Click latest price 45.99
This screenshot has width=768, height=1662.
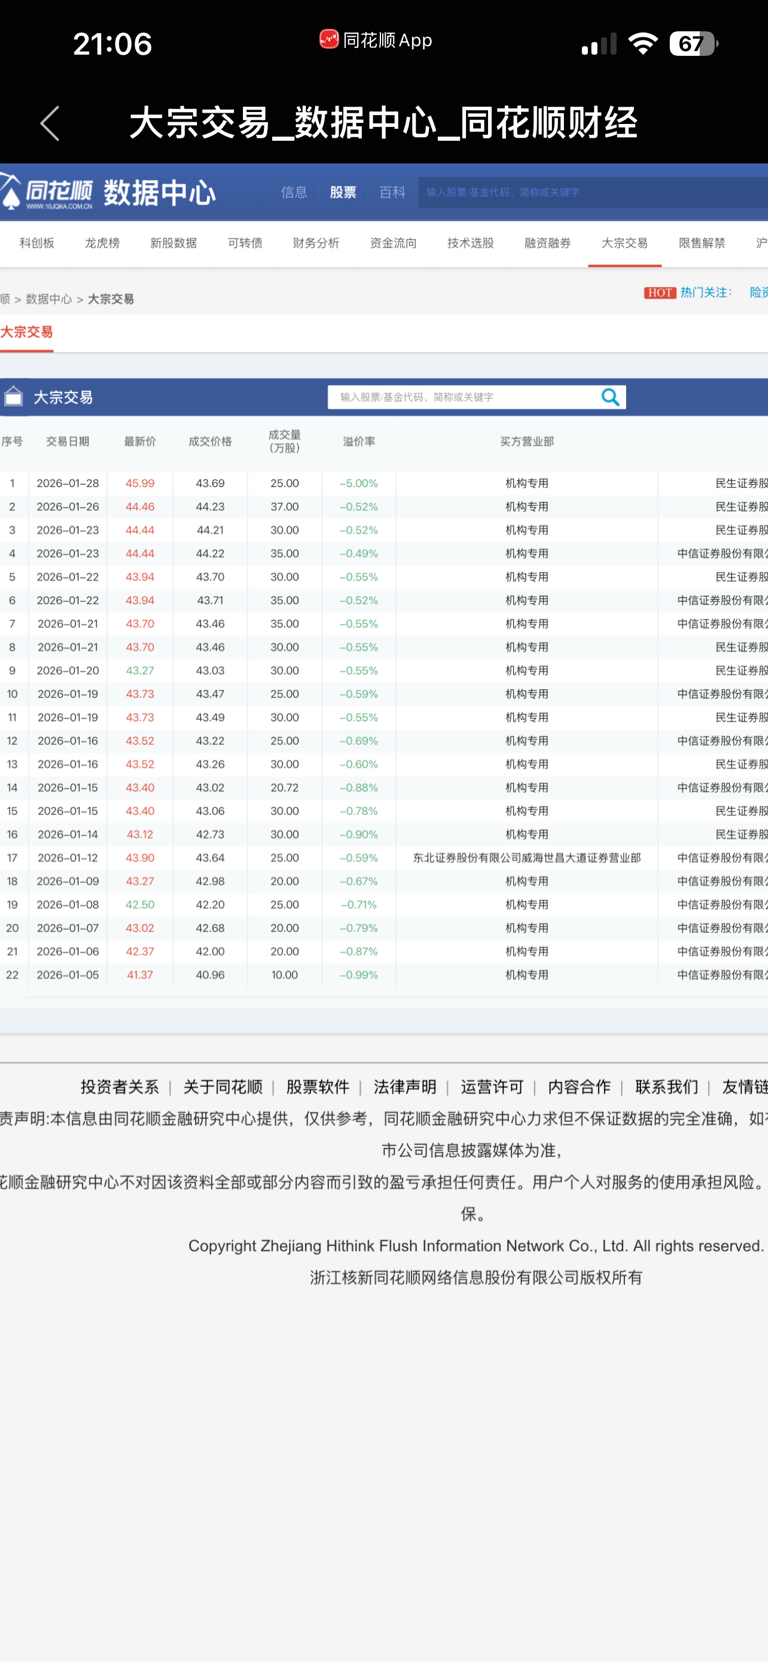140,483
